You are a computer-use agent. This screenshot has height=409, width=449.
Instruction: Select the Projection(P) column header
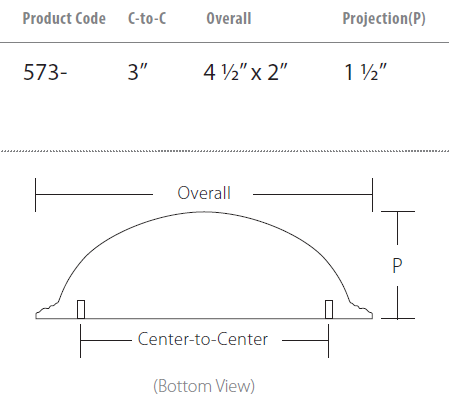click(x=384, y=19)
